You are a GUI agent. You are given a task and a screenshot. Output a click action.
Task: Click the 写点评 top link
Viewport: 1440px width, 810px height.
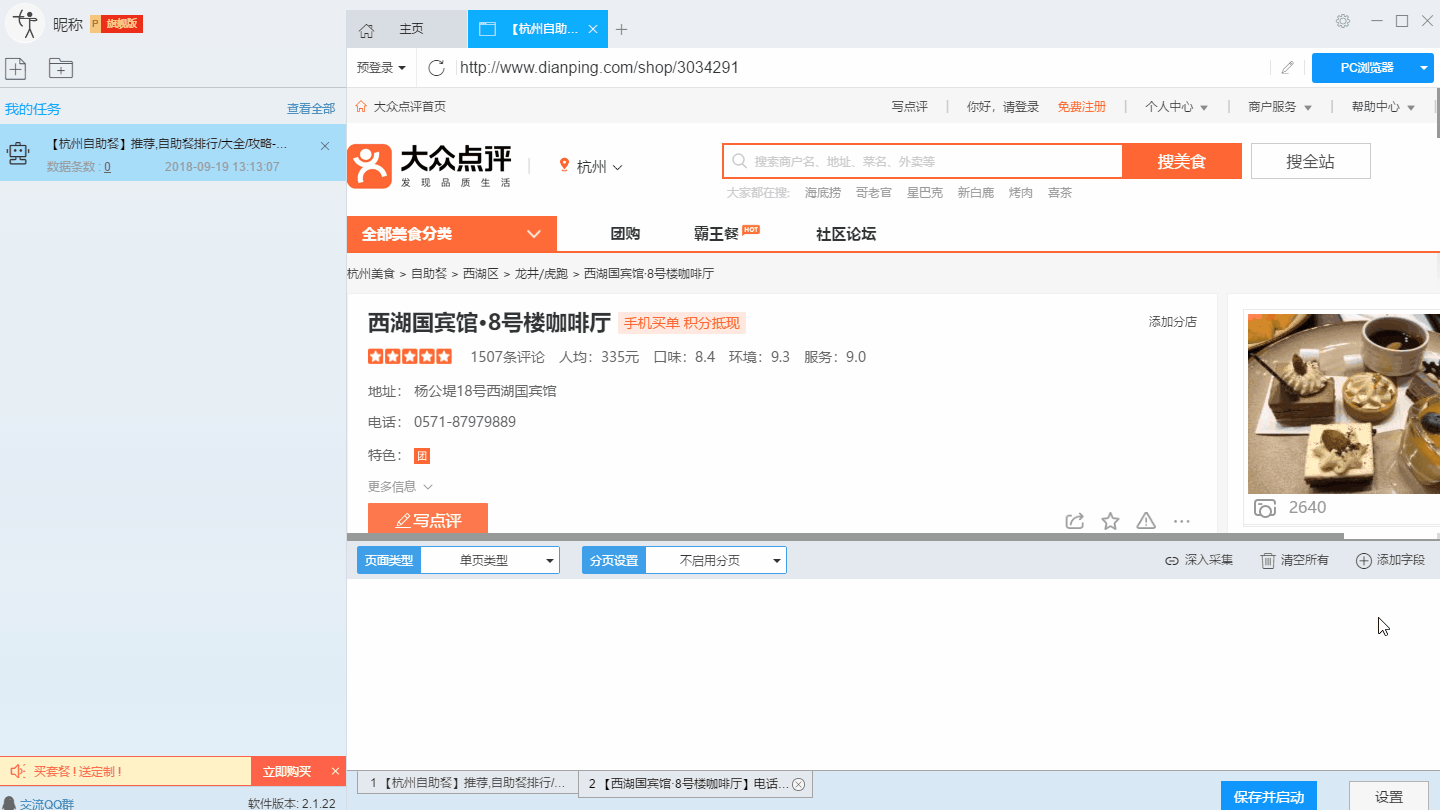[910, 107]
